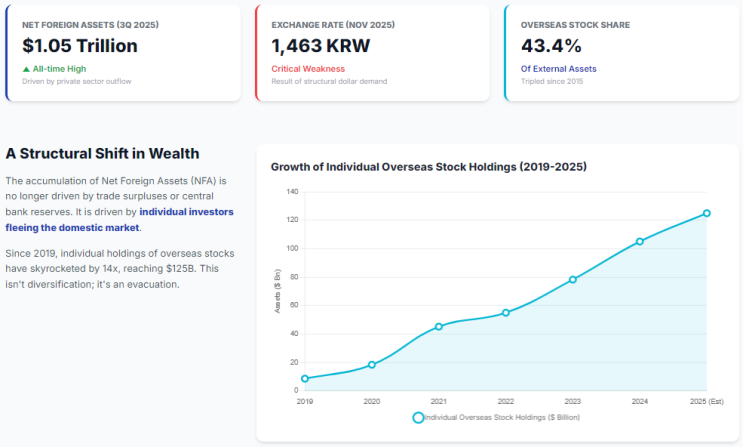Click the '2025 (Est)' x-axis label
The height and width of the screenshot is (447, 743).
tap(707, 401)
